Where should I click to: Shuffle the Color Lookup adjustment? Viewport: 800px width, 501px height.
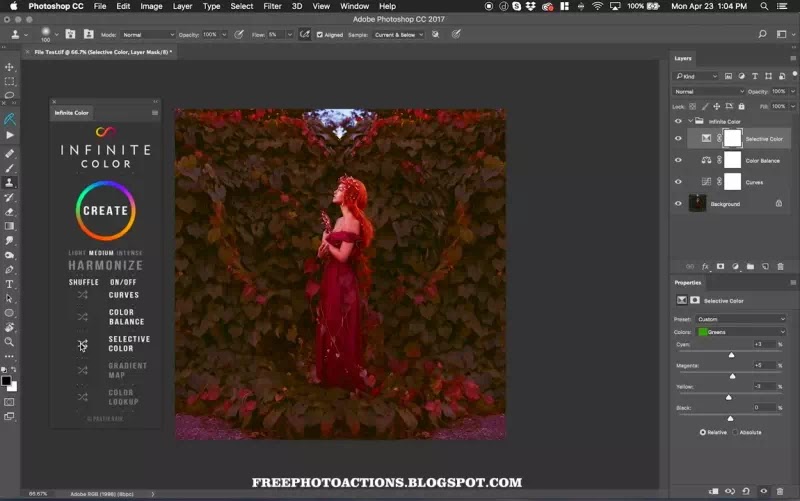tap(83, 397)
